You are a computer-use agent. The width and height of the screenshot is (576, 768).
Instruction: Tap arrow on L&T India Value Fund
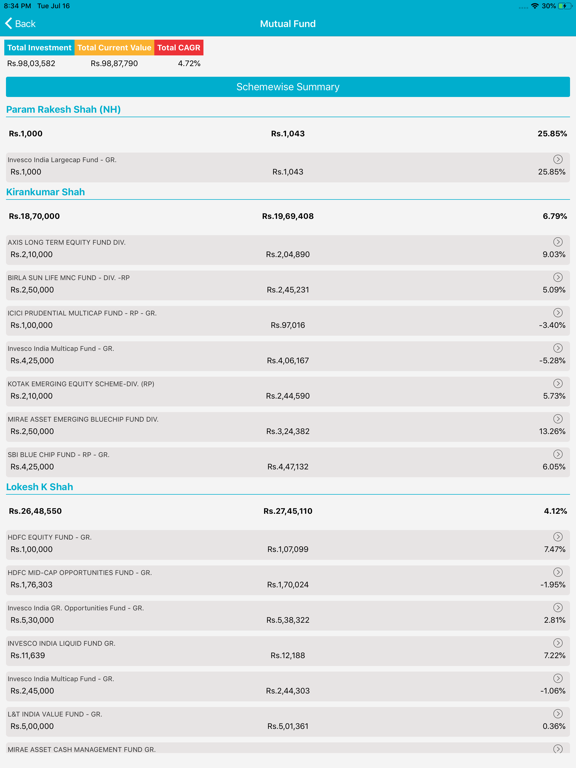(557, 714)
